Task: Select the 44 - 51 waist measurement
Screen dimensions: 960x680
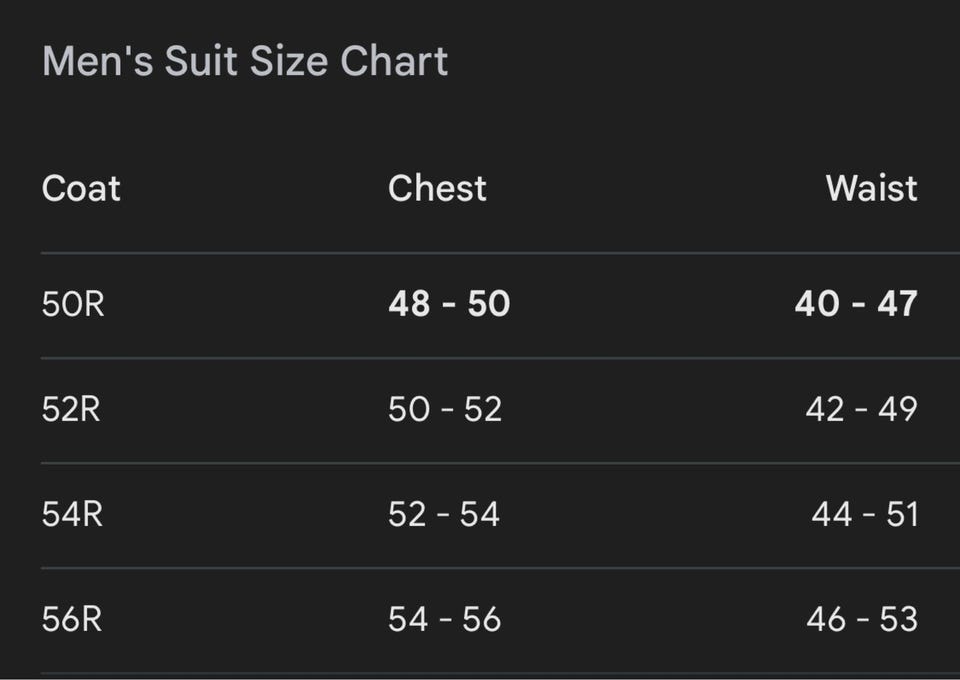Action: [864, 514]
